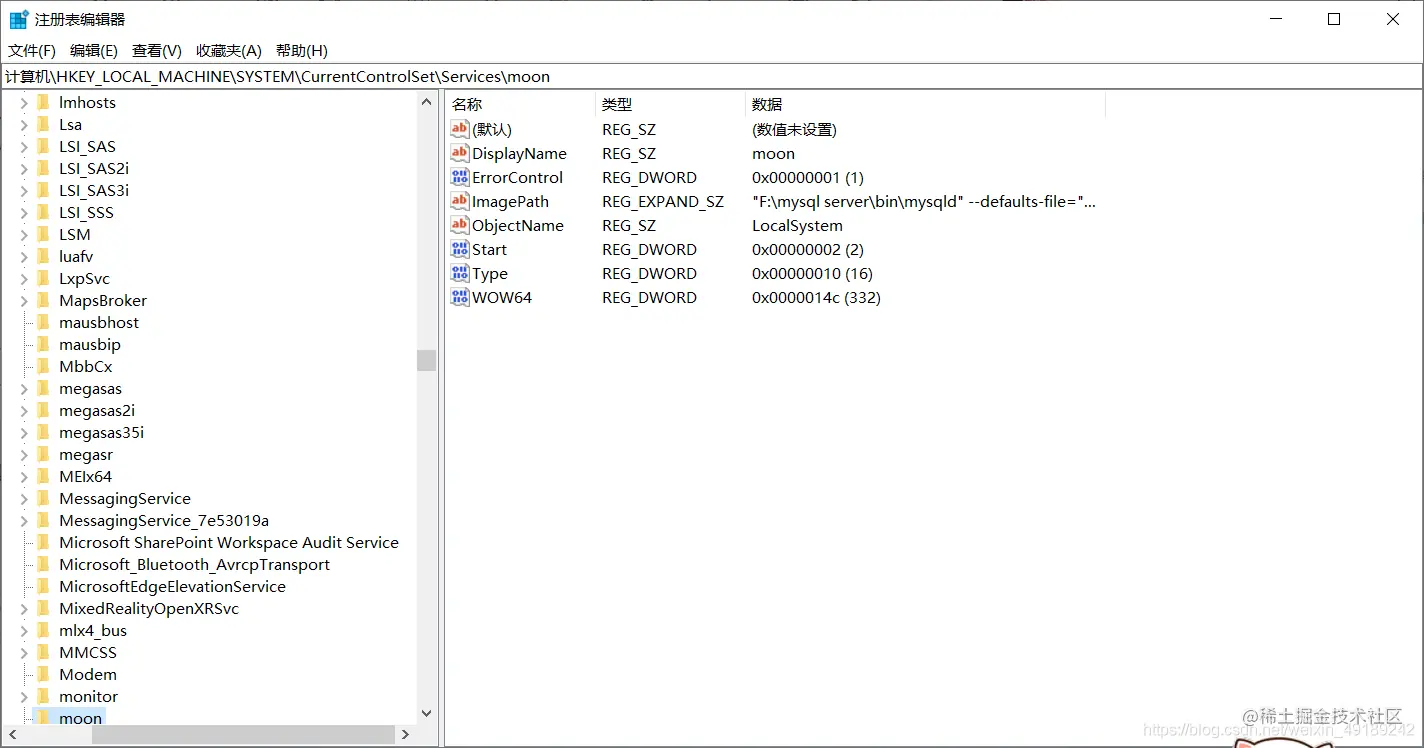1424x748 pixels.
Task: Click the folder icon of MapsBroker key
Action: (43, 300)
